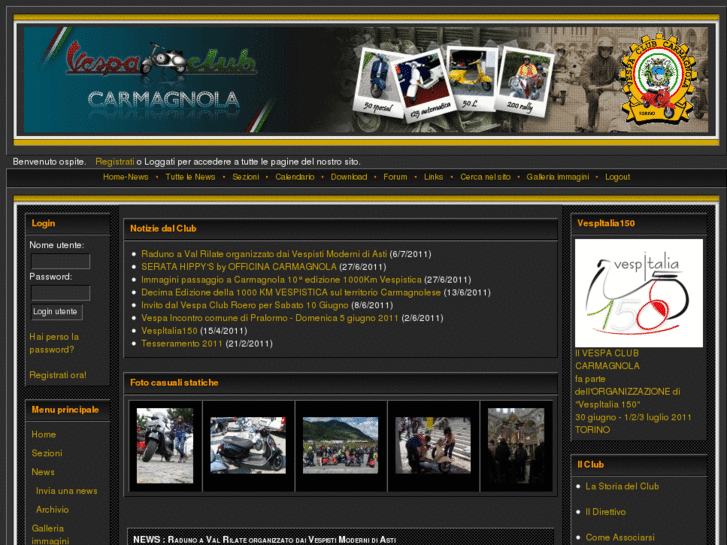Open Sezioni in the top navigation

[246, 177]
